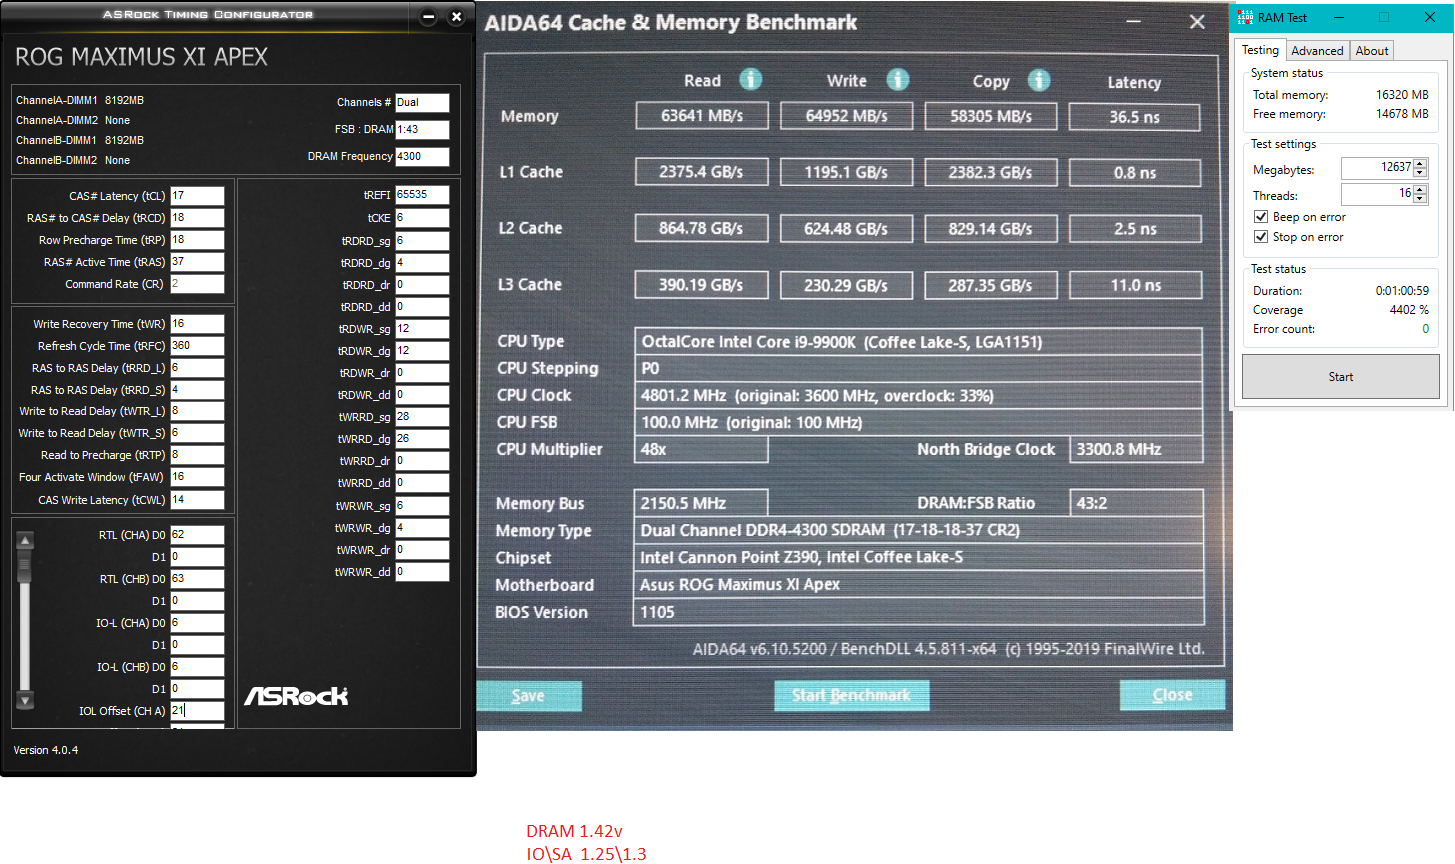Click the RAS# to CAS# Delay (tRCD) field

(x=197, y=218)
